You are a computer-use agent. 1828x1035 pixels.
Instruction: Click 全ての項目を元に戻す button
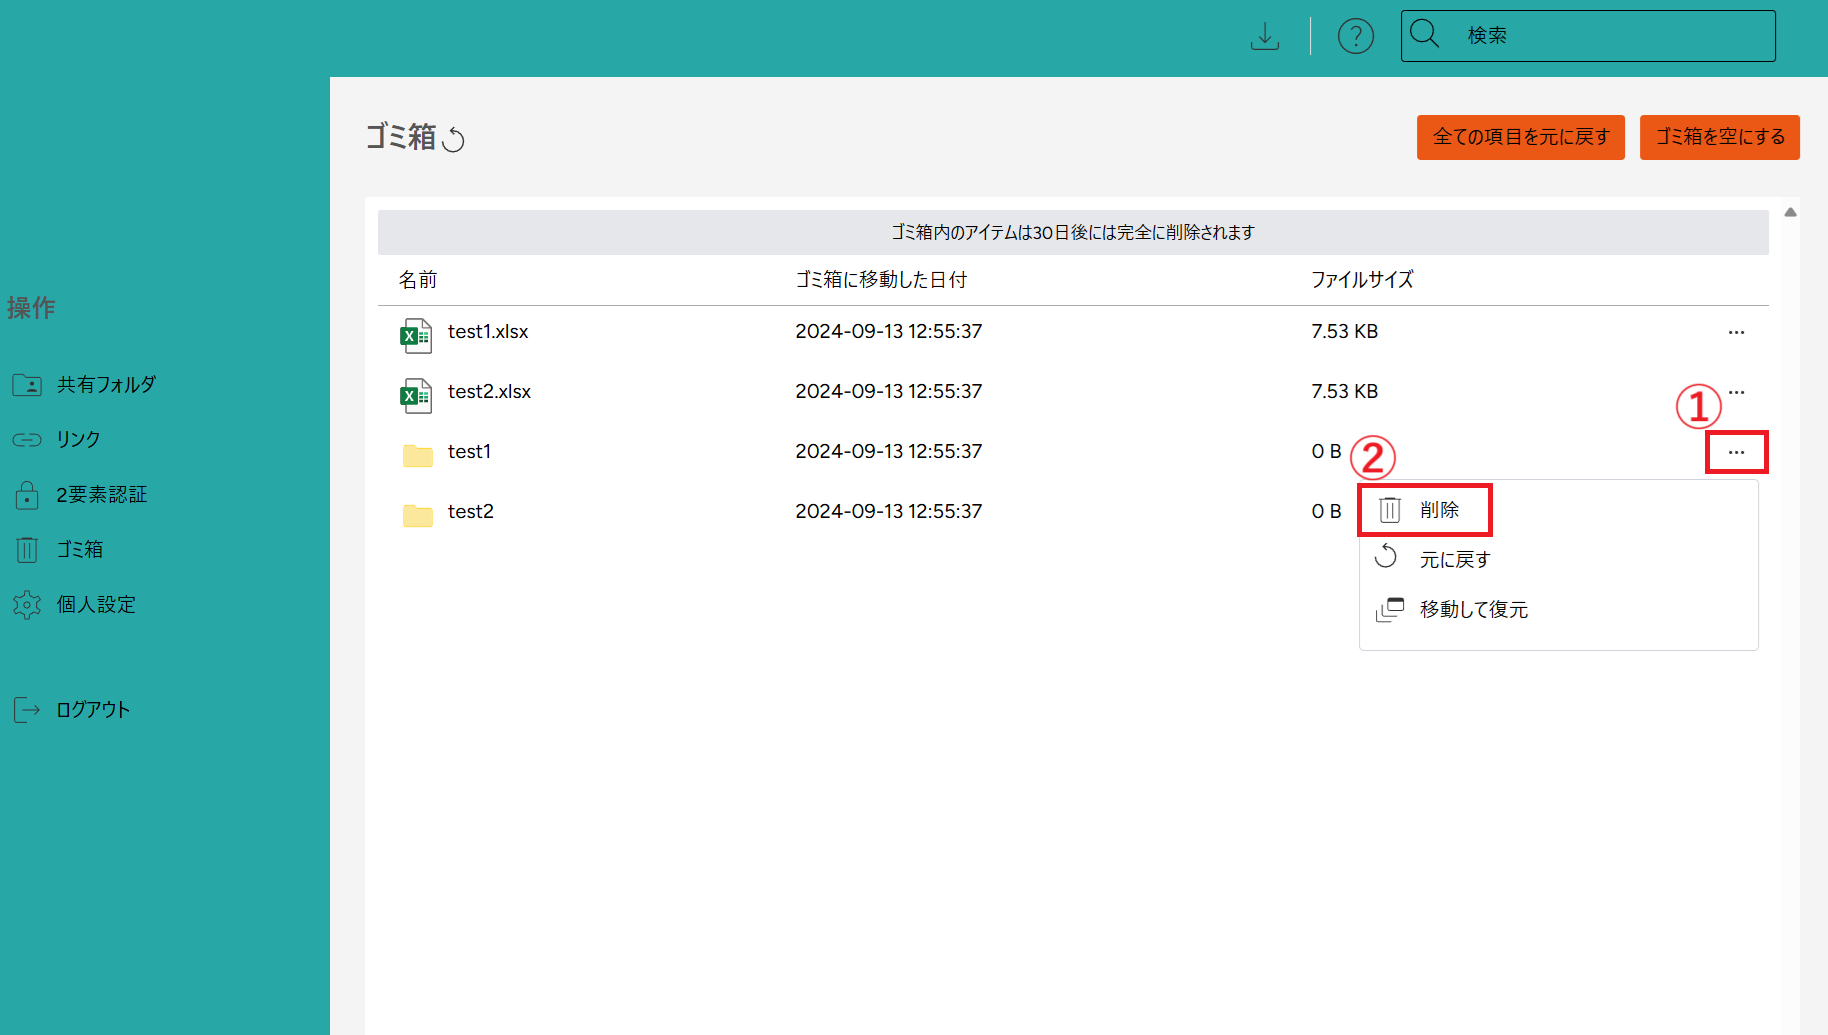[1520, 137]
